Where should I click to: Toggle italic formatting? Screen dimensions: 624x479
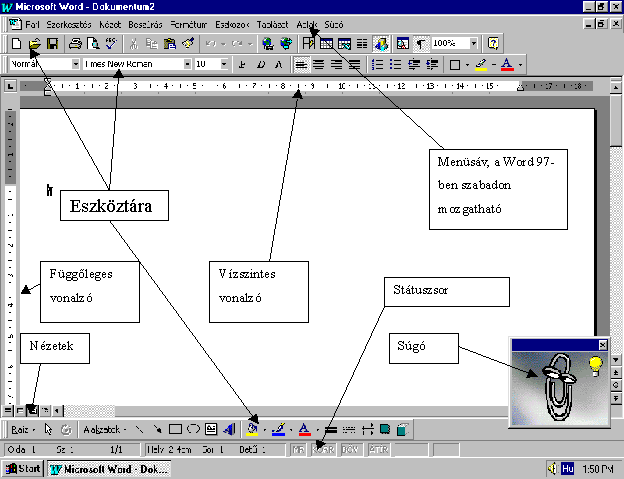[x=260, y=64]
